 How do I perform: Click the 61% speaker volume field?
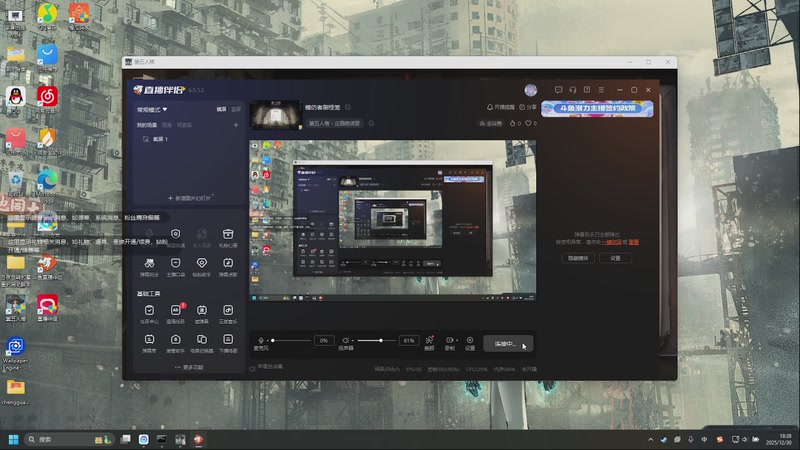(x=409, y=340)
